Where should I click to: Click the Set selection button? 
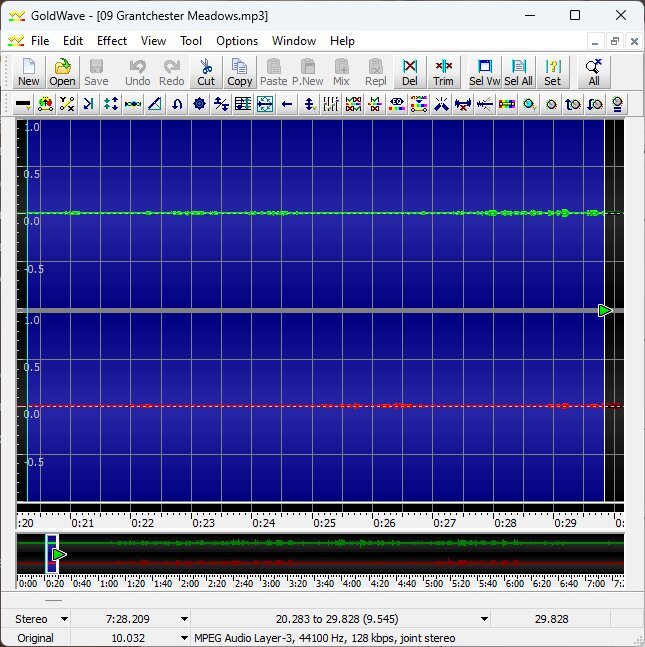tap(553, 73)
